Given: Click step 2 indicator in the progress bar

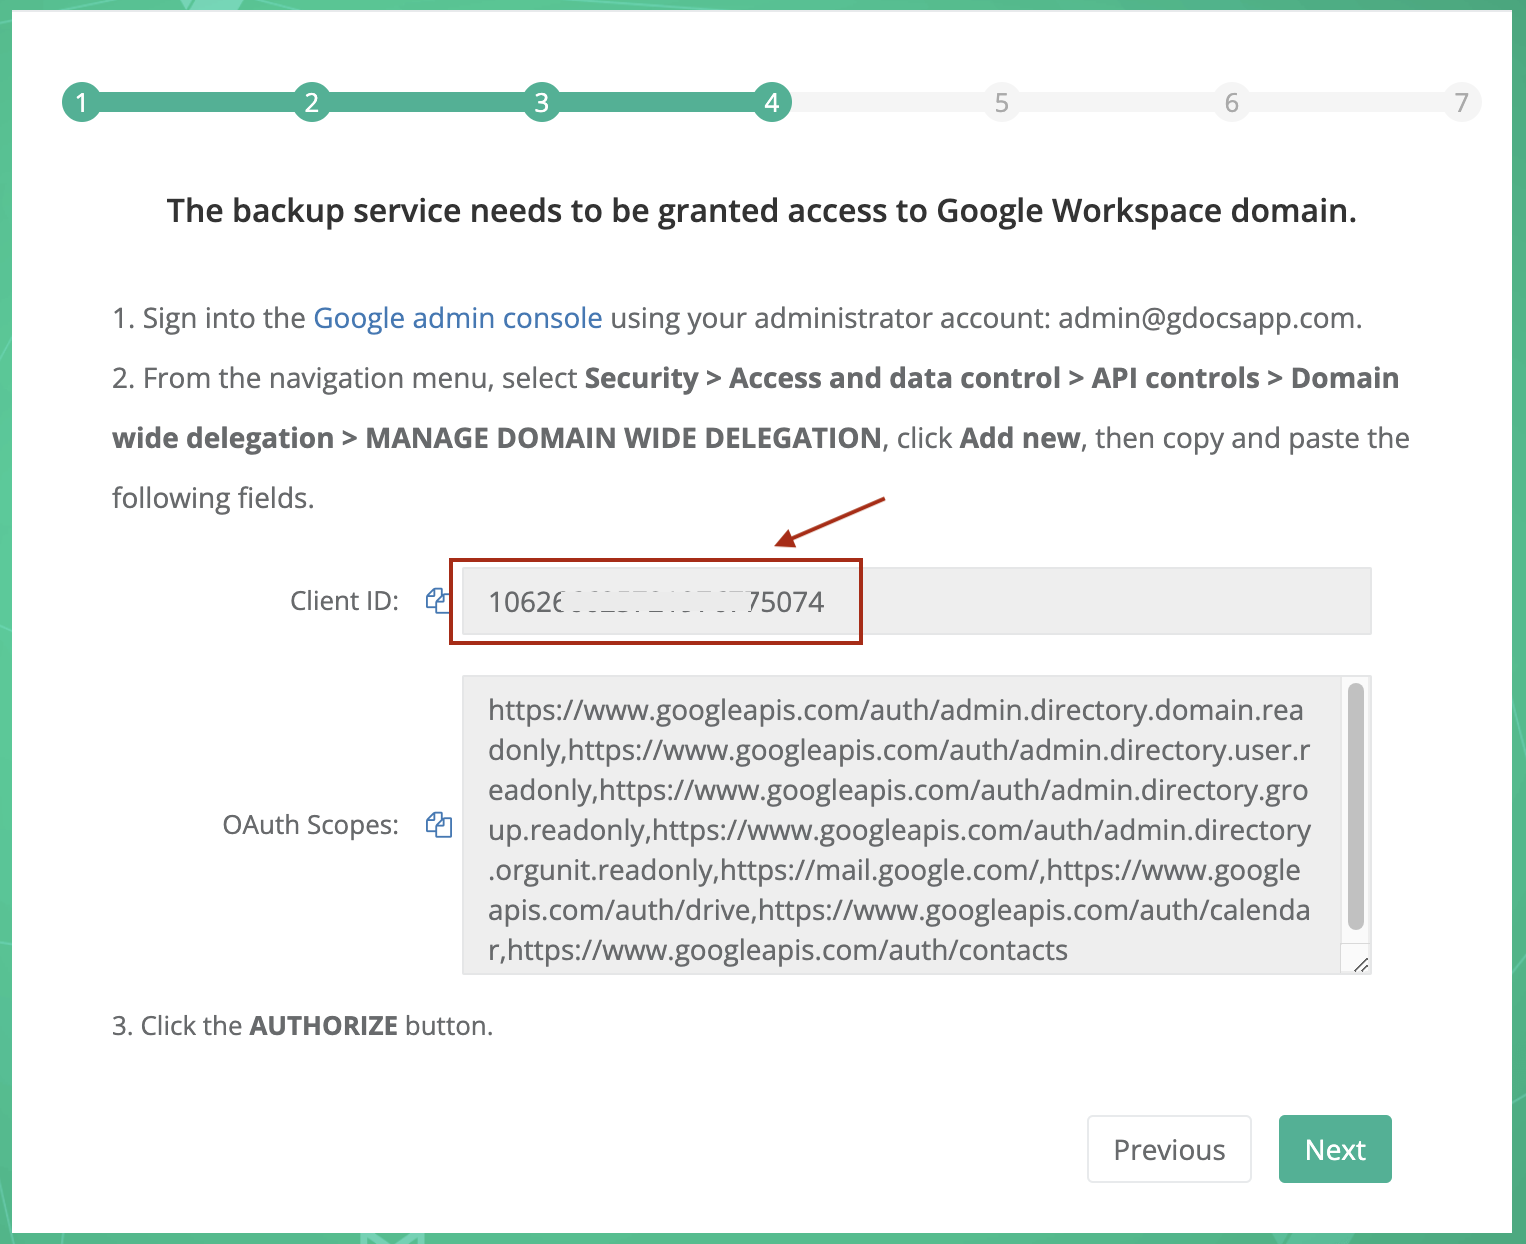Looking at the screenshot, I should 311,102.
